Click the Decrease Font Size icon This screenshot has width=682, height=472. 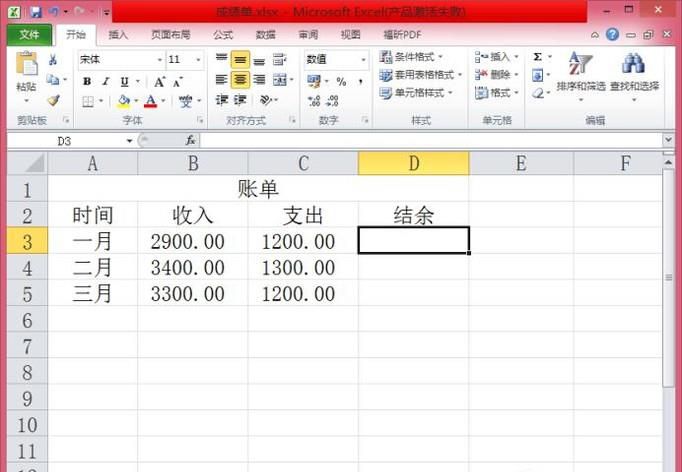(x=178, y=82)
